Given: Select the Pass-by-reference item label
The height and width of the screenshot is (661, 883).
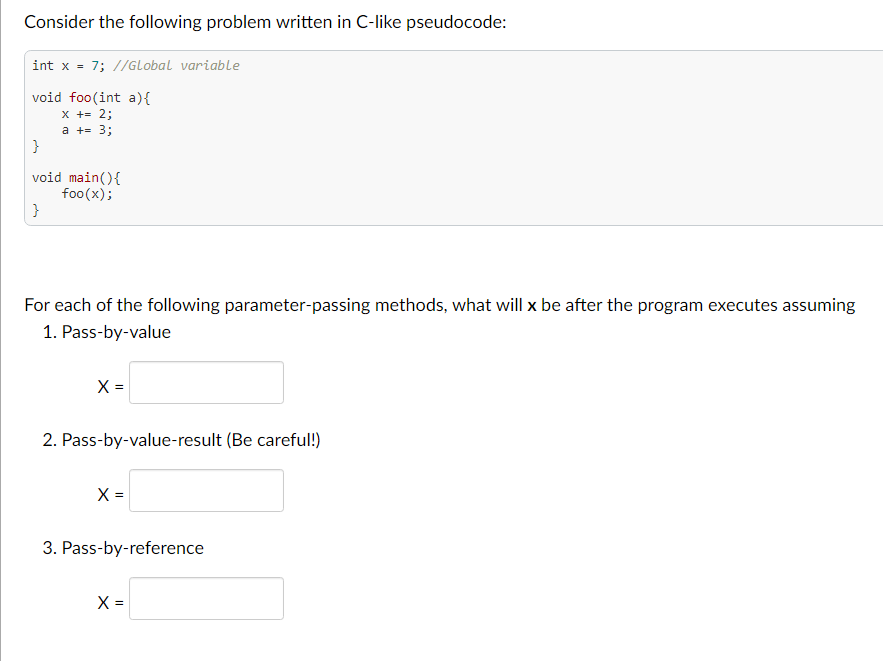Looking at the screenshot, I should click(x=123, y=548).
